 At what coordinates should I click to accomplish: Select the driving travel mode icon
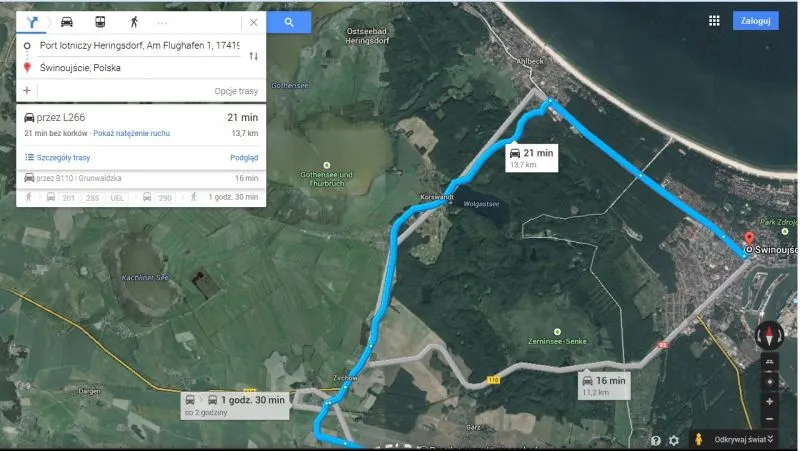(66, 22)
